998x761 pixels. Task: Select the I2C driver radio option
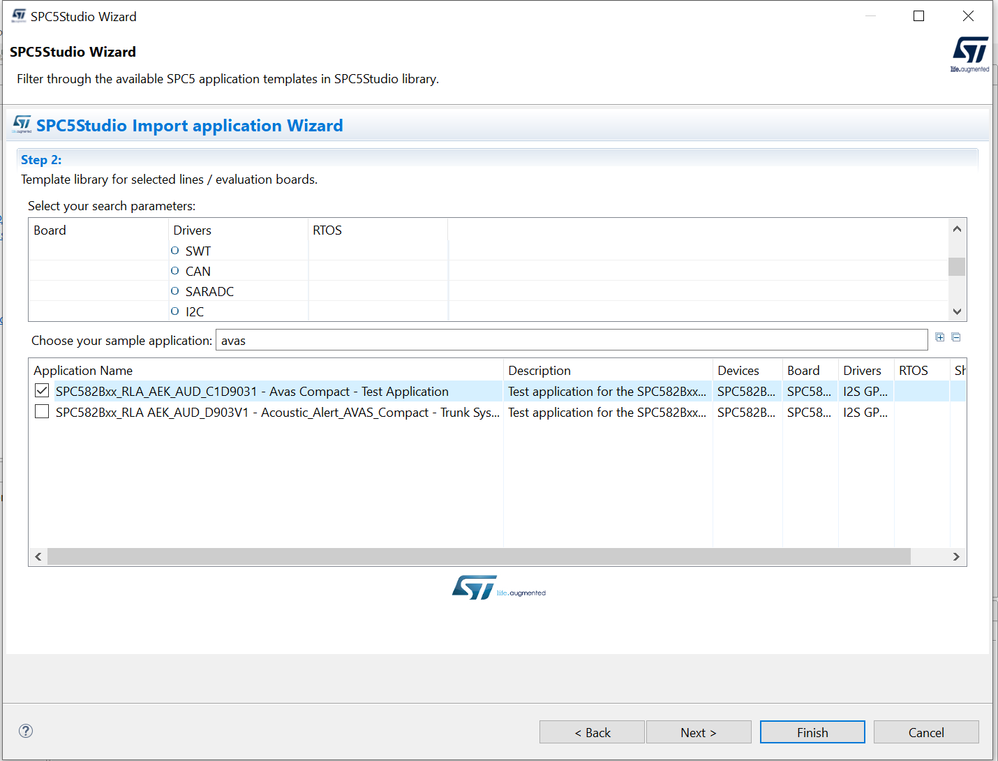tap(174, 312)
